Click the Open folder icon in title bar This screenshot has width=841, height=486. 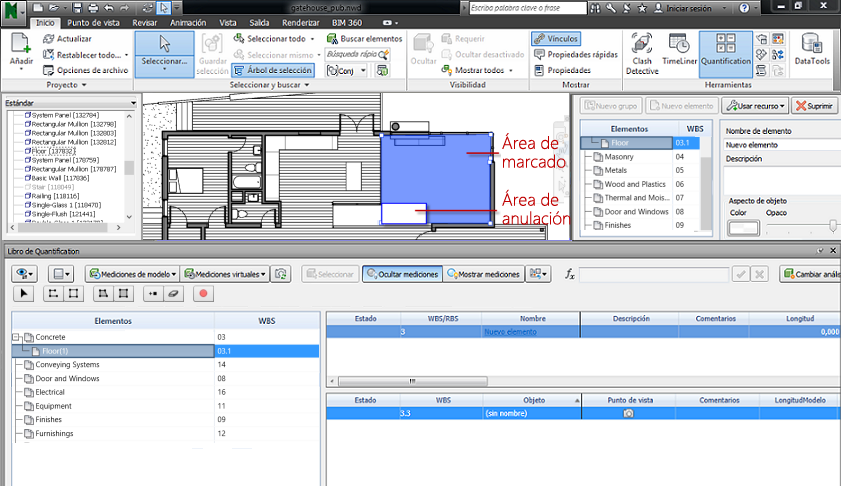pyautogui.click(x=54, y=8)
